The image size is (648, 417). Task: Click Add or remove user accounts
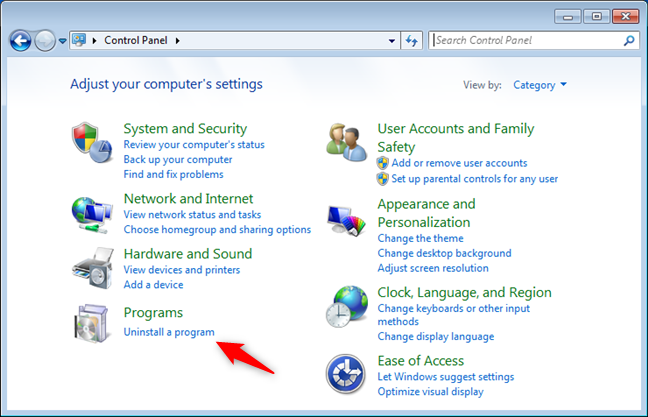459,163
